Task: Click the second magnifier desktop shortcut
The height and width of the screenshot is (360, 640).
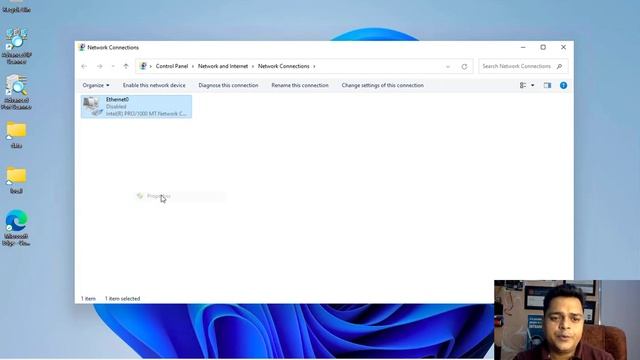Action: [16, 92]
